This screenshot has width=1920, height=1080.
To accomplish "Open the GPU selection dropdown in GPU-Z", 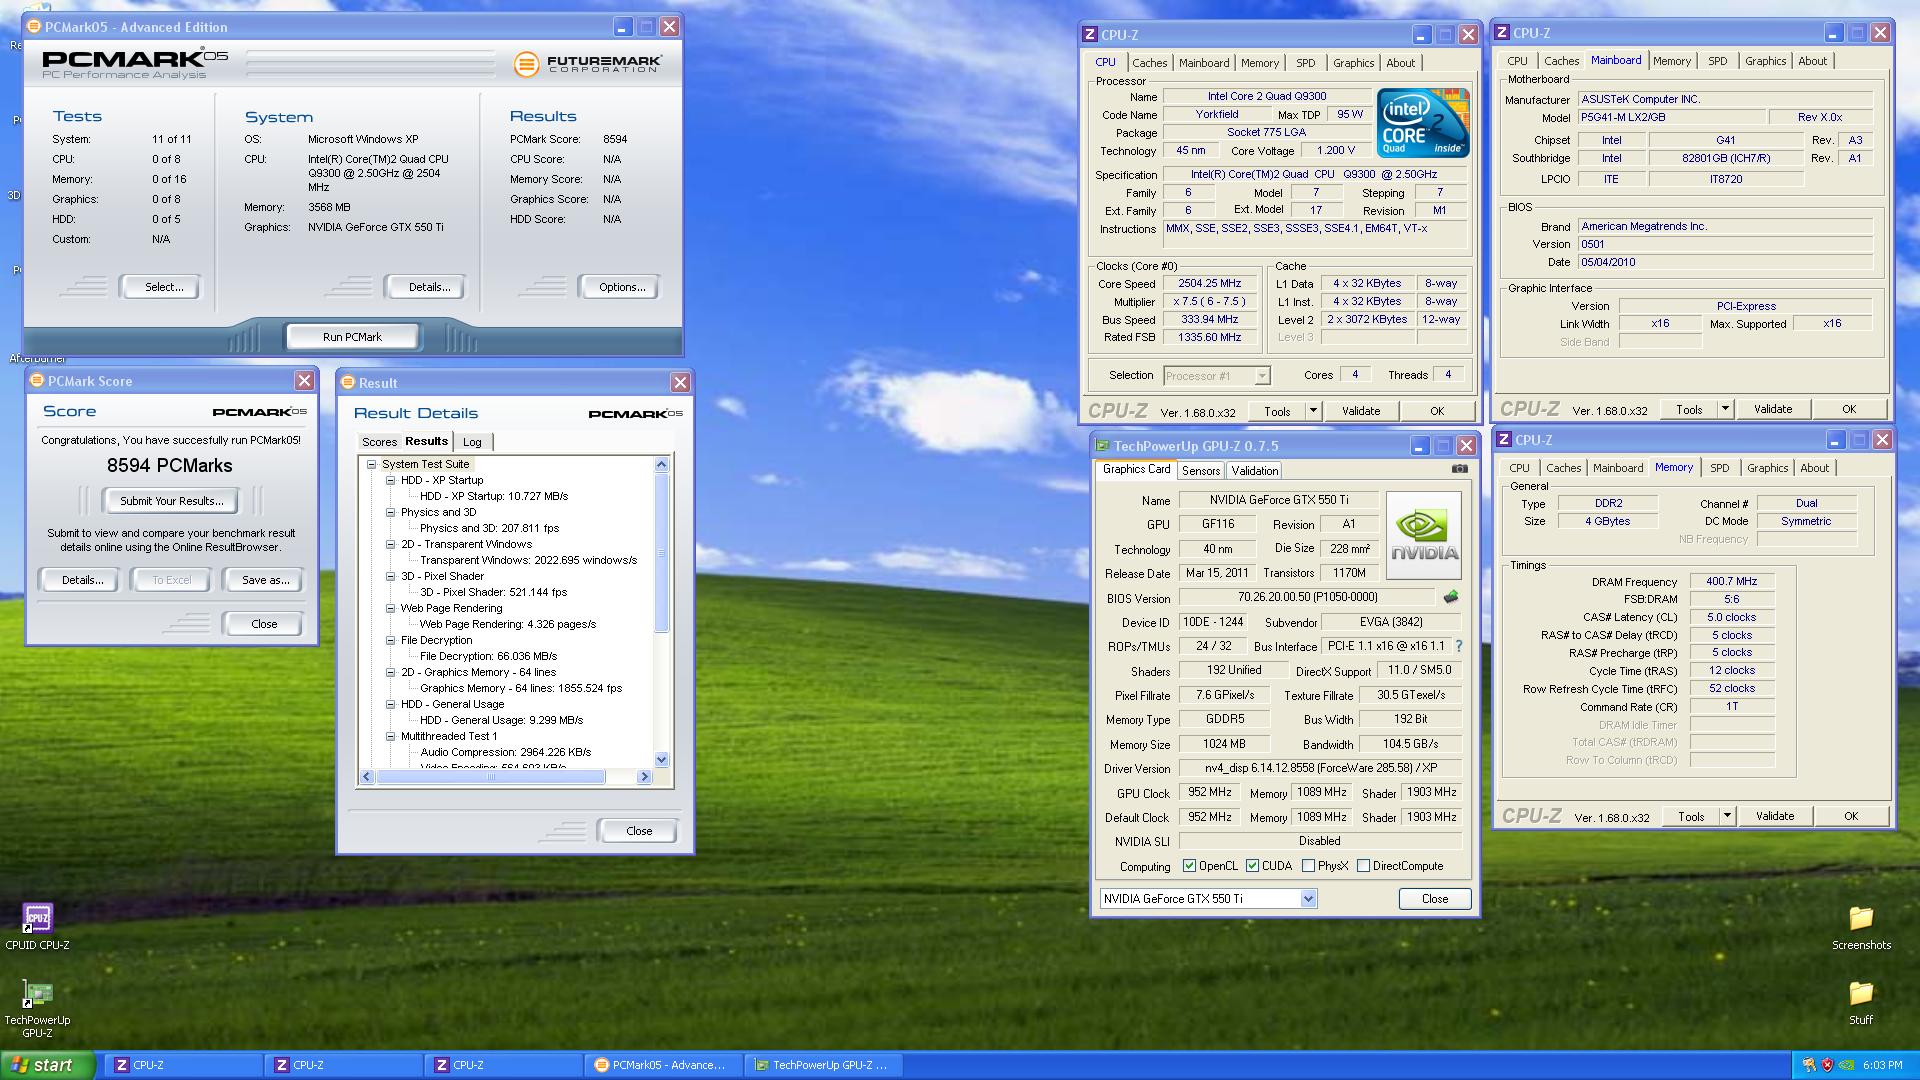I will (1308, 899).
